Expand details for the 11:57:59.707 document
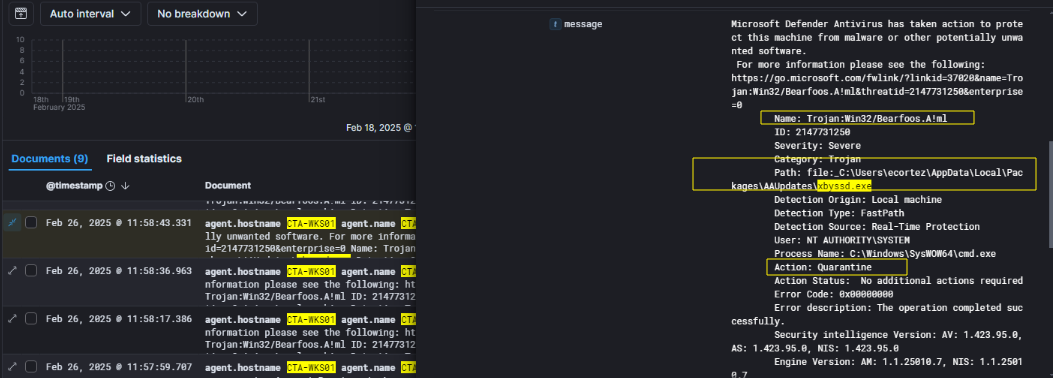This screenshot has width=1053, height=378. point(12,367)
